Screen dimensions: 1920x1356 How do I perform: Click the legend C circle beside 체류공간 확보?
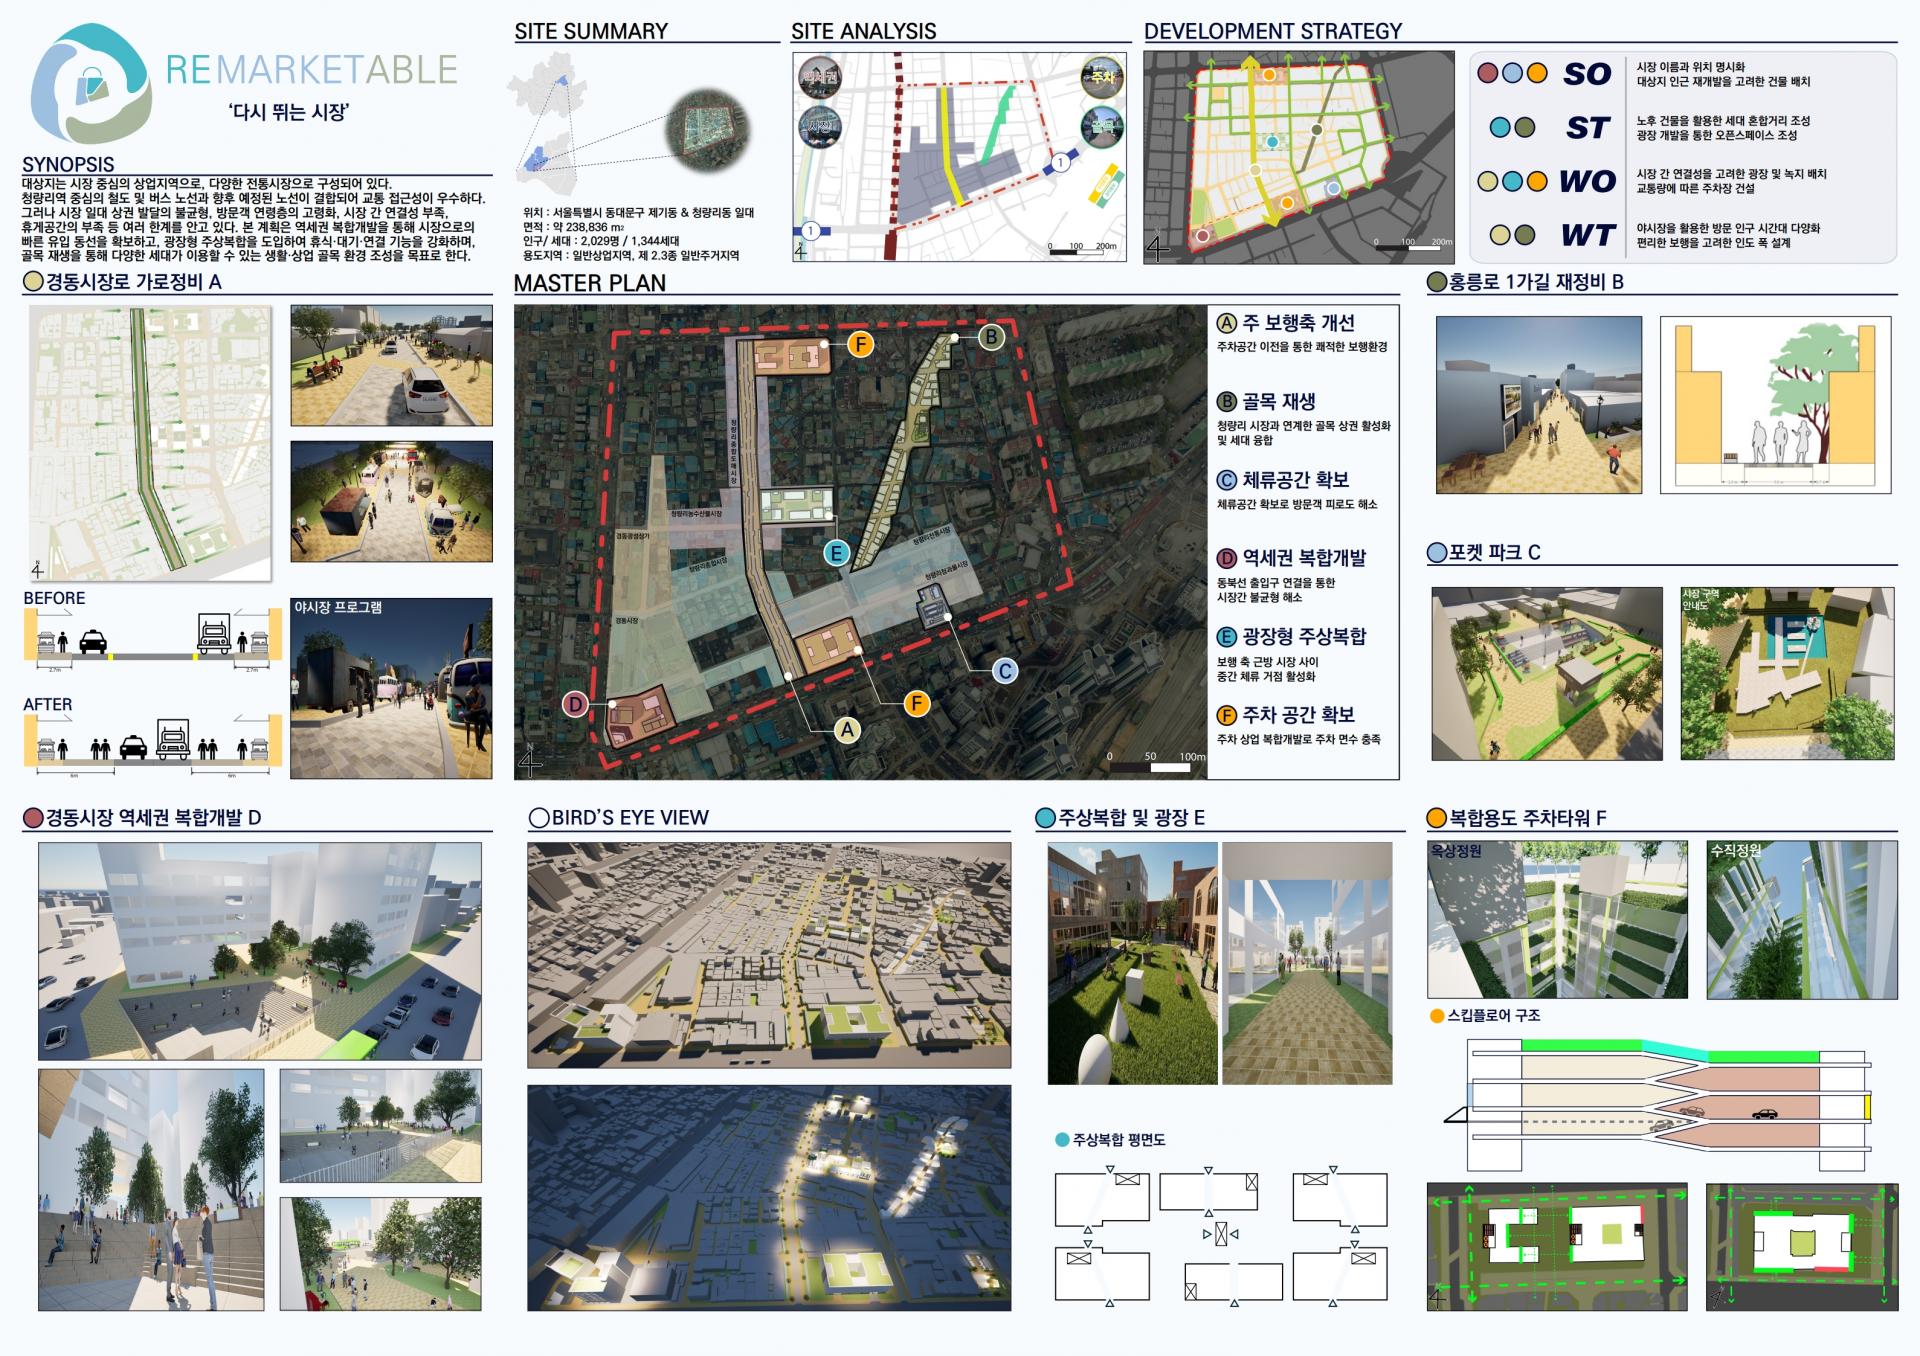pos(1227,480)
